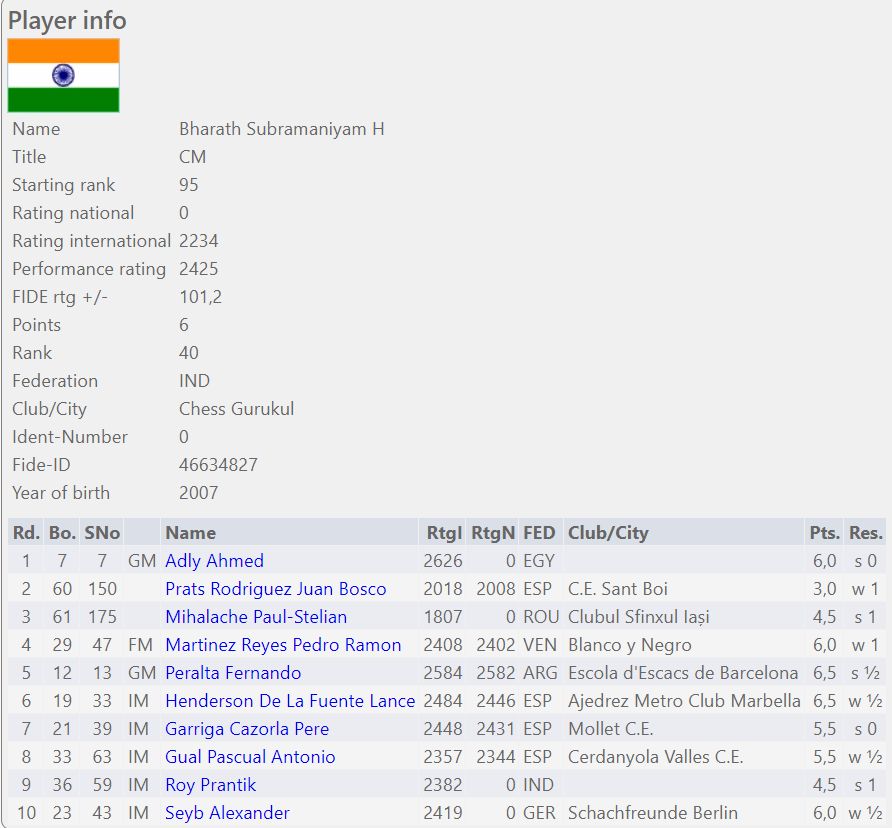Click the India flag image
The image size is (892, 828).
pos(63,76)
